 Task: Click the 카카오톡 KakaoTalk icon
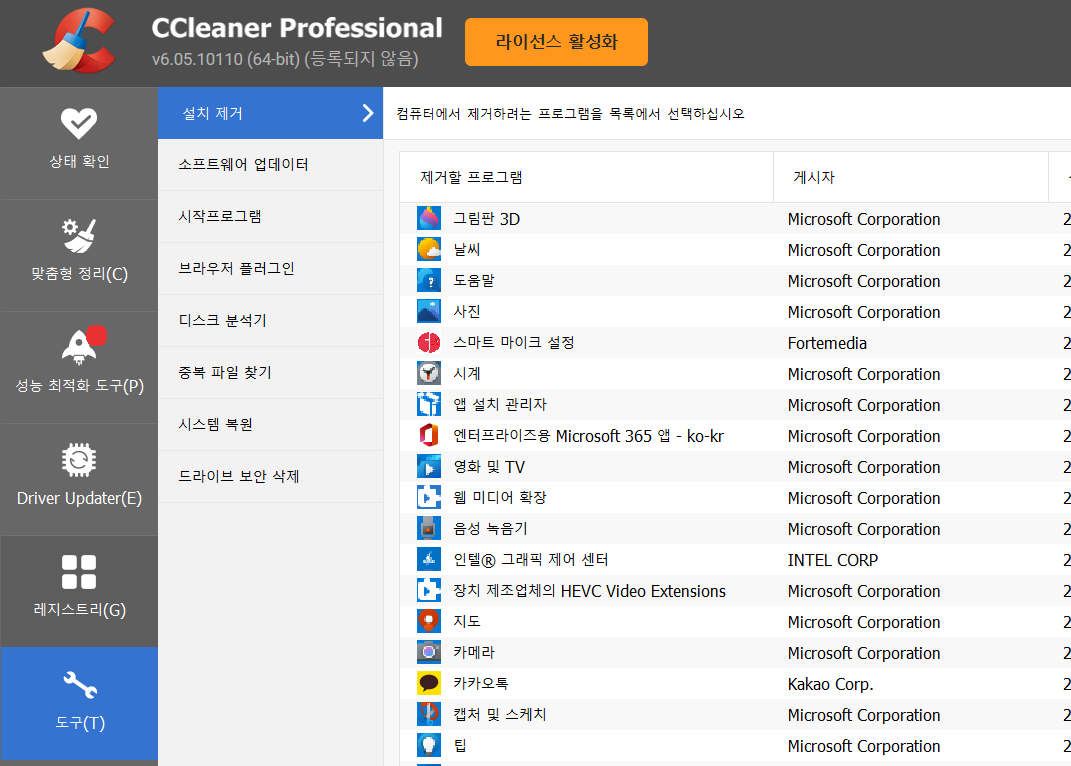click(429, 683)
